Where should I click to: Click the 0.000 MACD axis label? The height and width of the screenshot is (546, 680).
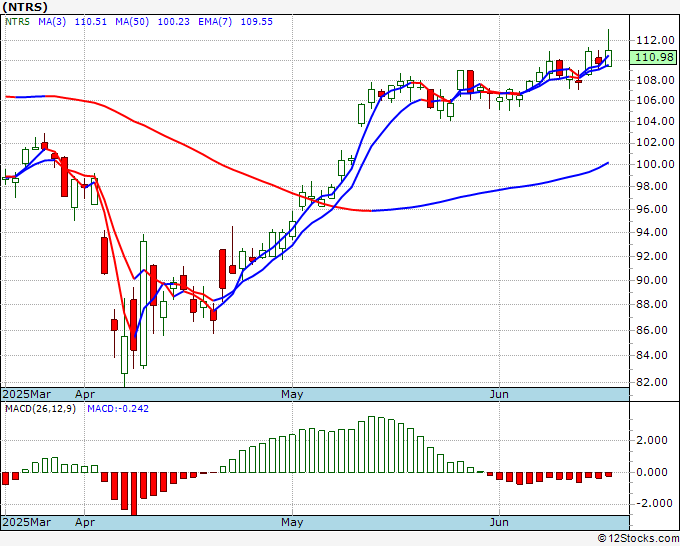[652, 472]
